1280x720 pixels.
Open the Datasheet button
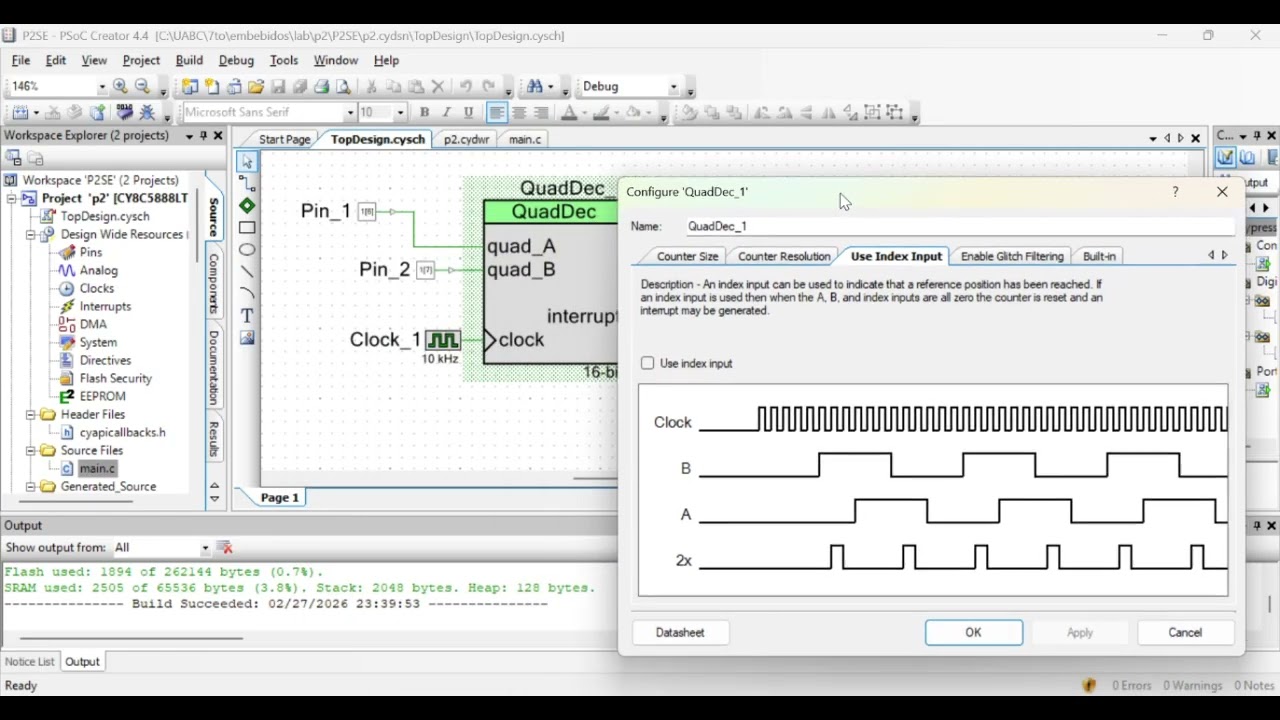pos(680,632)
